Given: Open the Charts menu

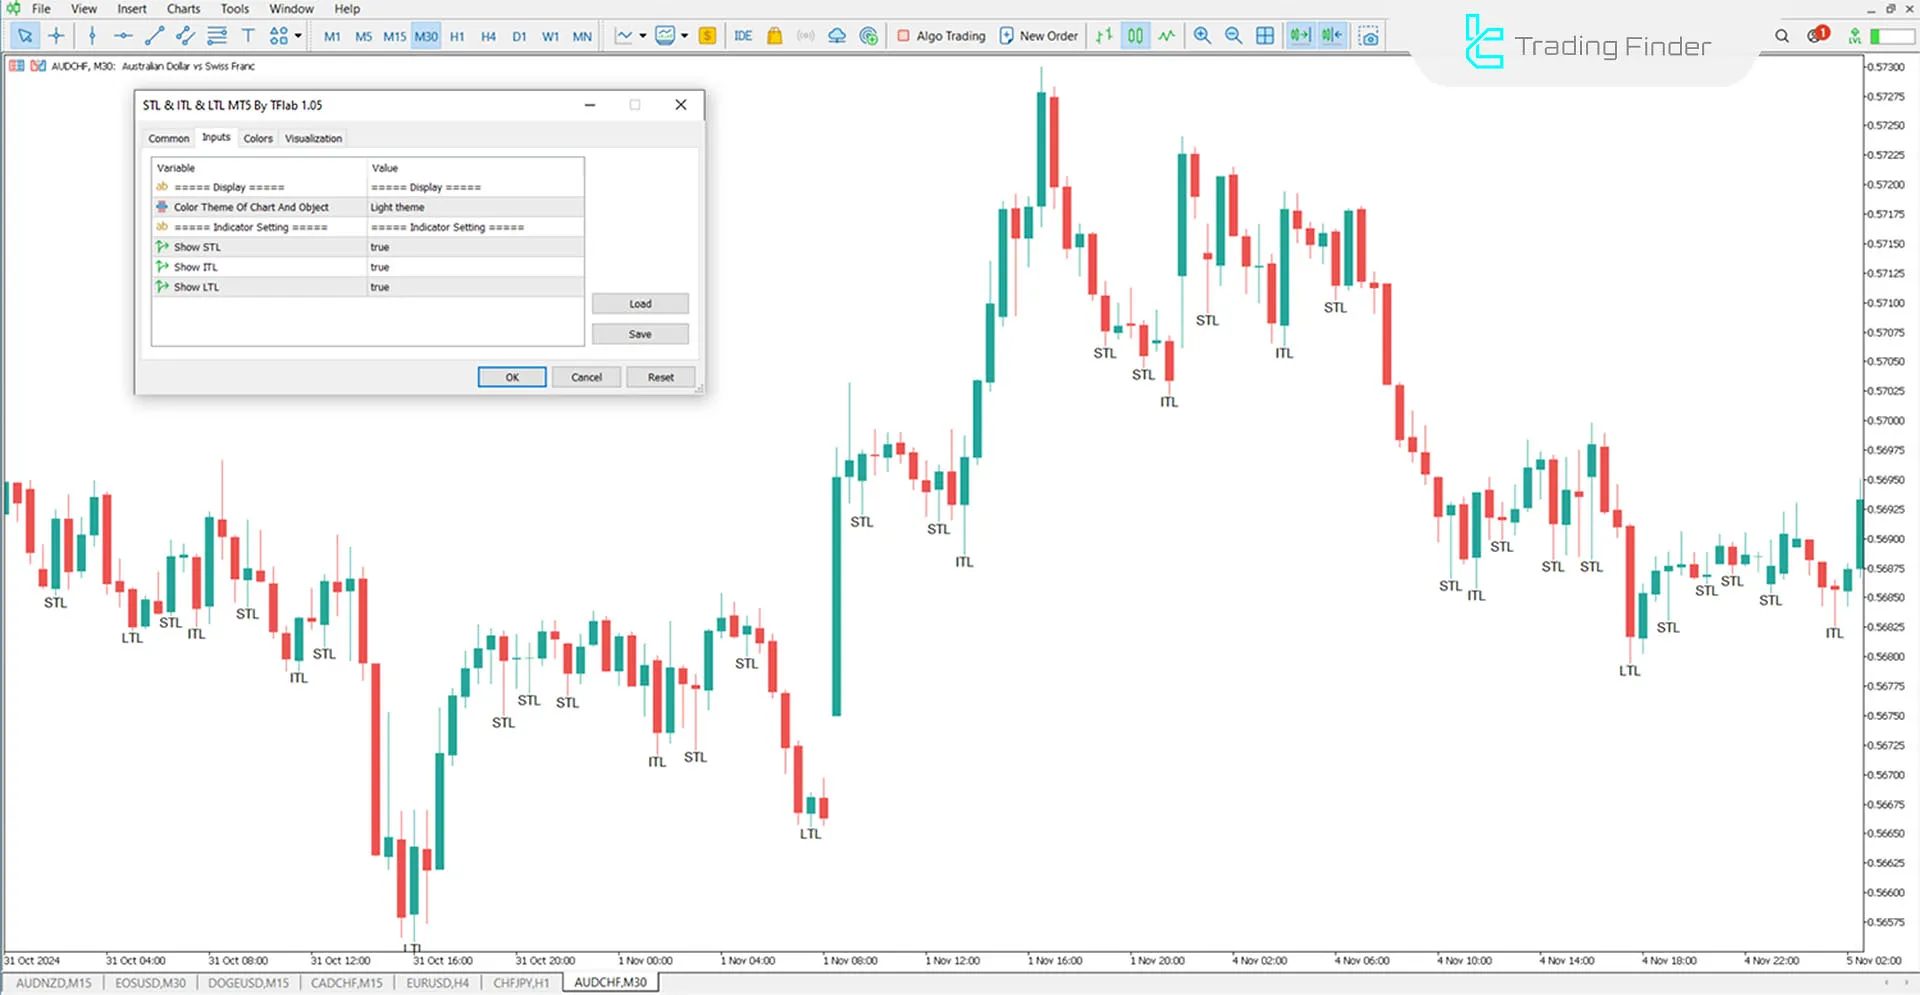Looking at the screenshot, I should 183,9.
